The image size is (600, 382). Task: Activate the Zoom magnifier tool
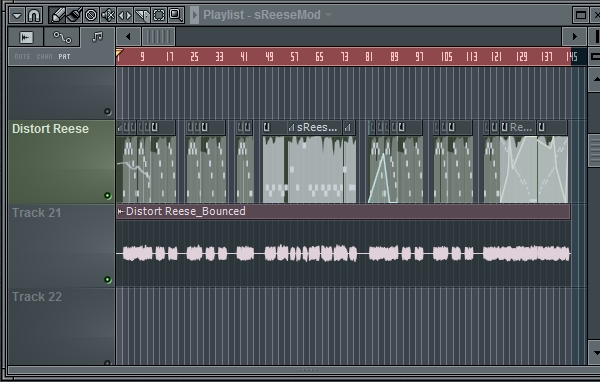coord(176,15)
